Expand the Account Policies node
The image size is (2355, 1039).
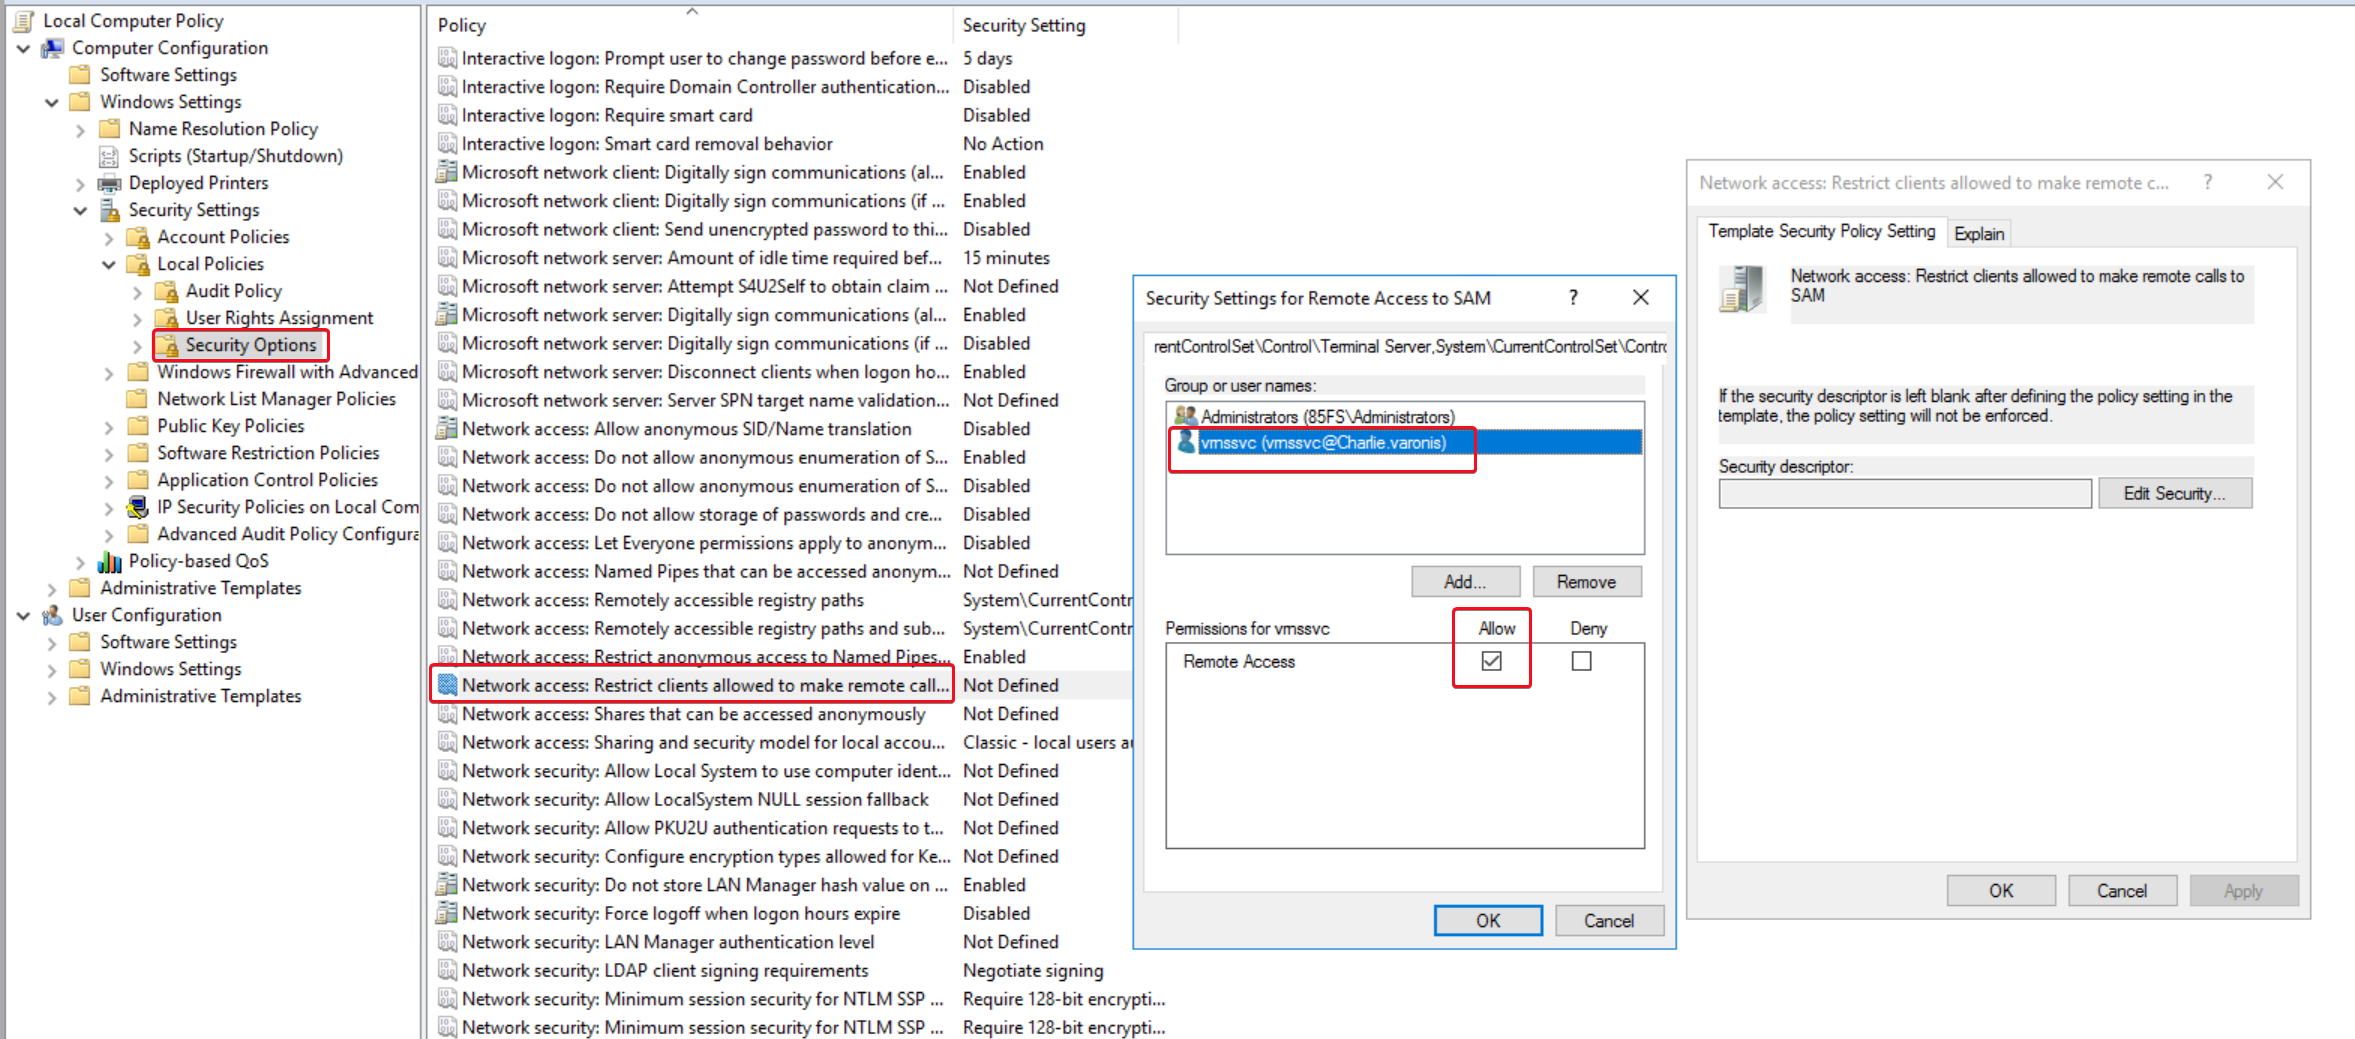(109, 237)
